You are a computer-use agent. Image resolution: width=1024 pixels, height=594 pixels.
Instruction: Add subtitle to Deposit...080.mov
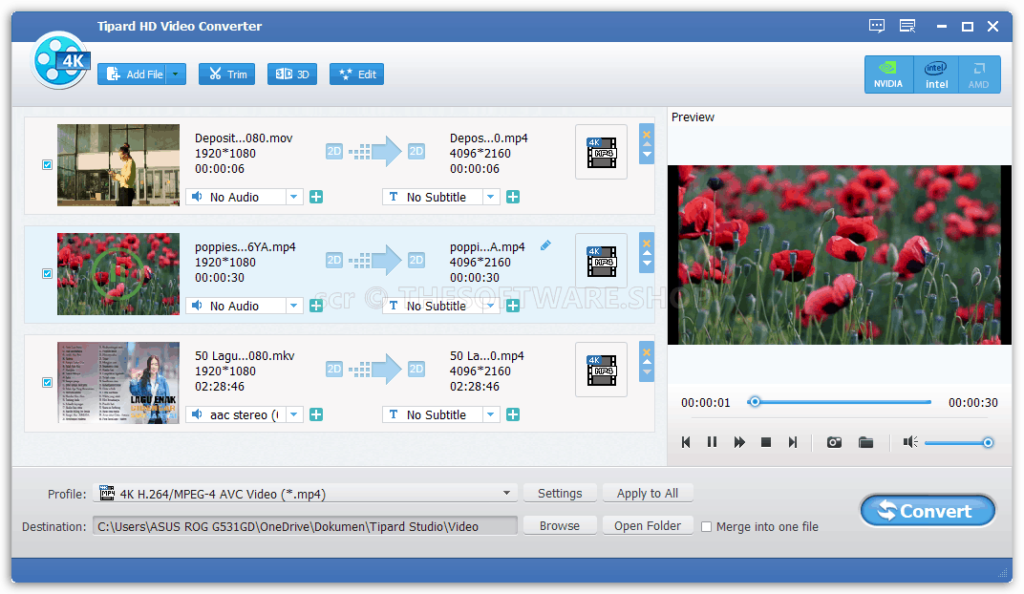click(x=513, y=197)
